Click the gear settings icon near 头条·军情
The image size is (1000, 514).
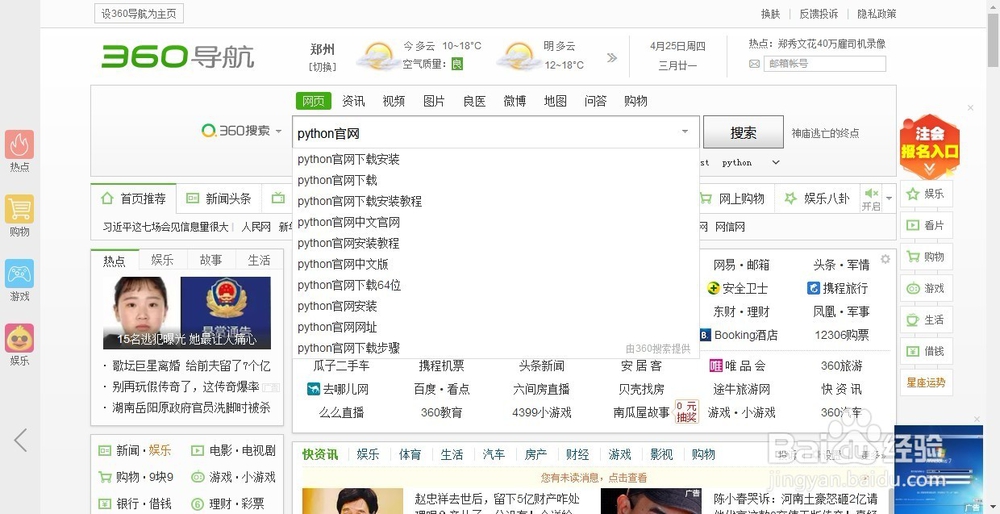885,259
